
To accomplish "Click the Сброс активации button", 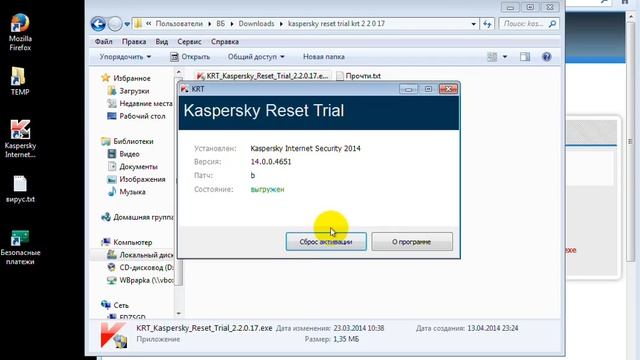I will pyautogui.click(x=326, y=242).
